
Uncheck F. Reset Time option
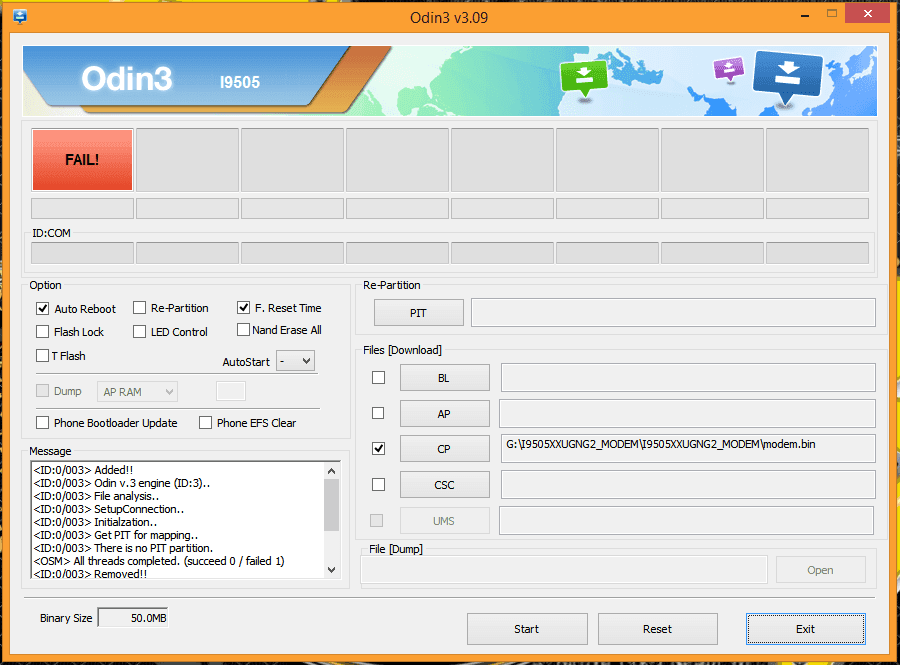pos(243,308)
